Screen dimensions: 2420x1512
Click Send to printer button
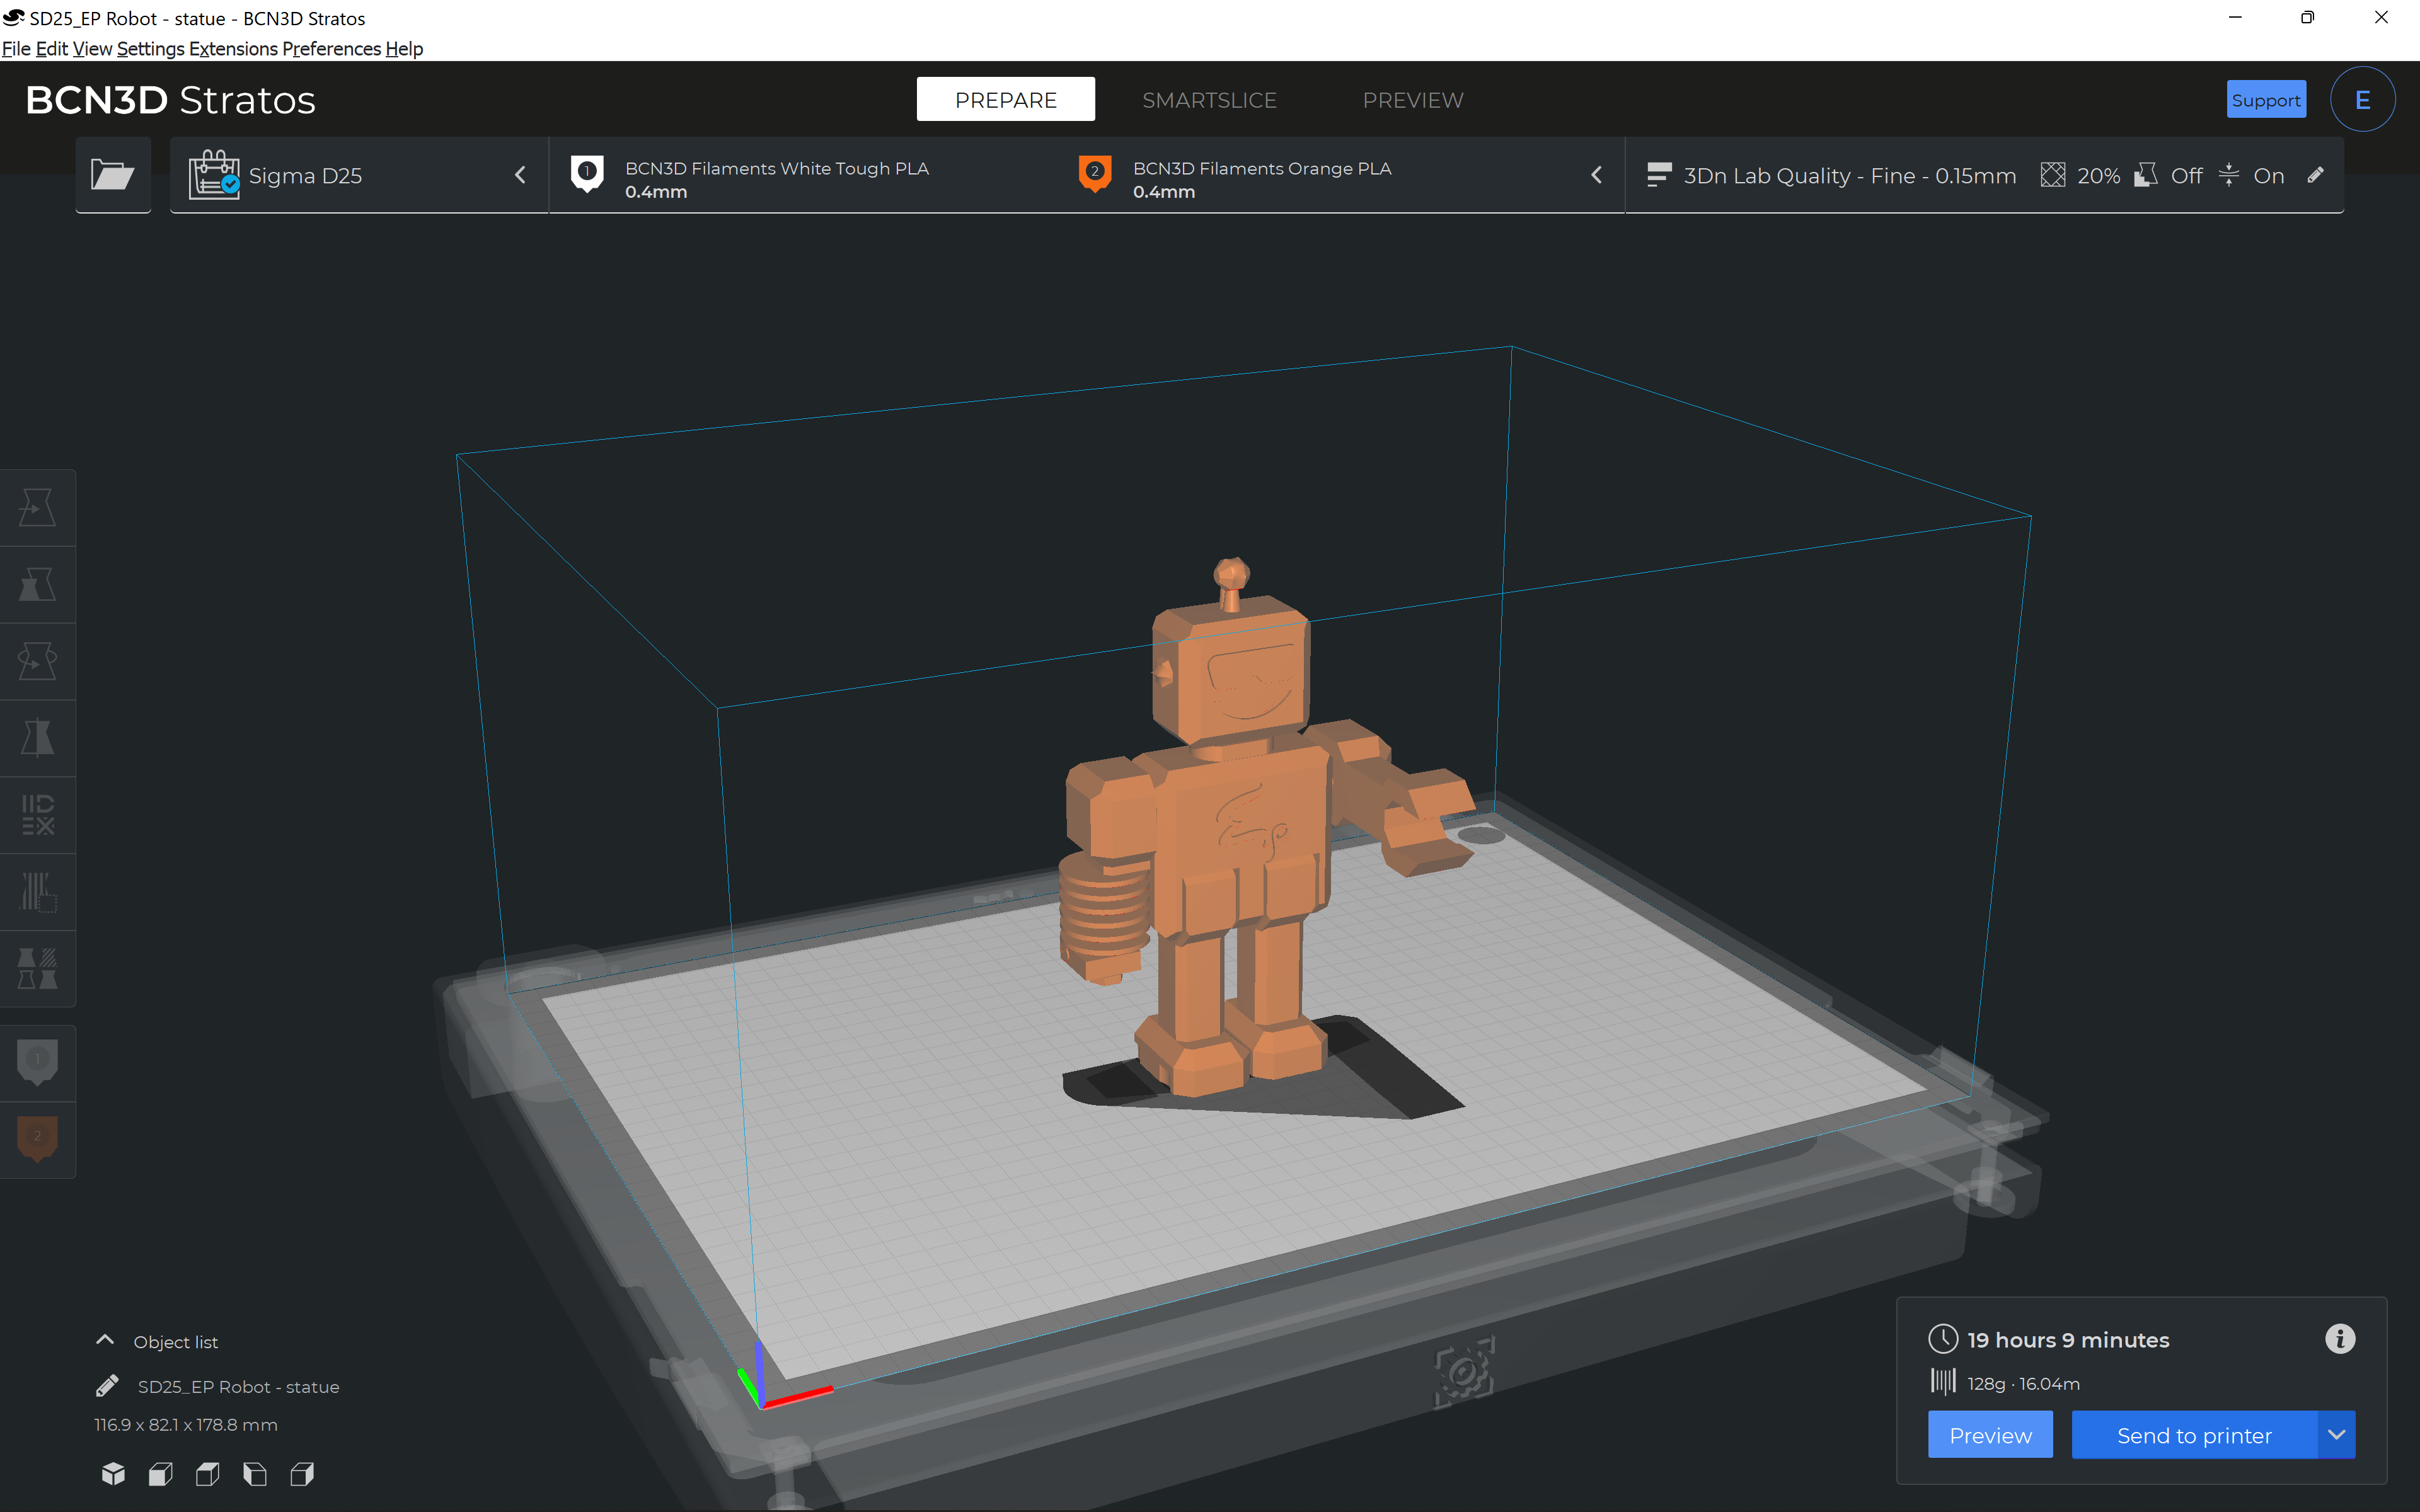click(x=2194, y=1435)
